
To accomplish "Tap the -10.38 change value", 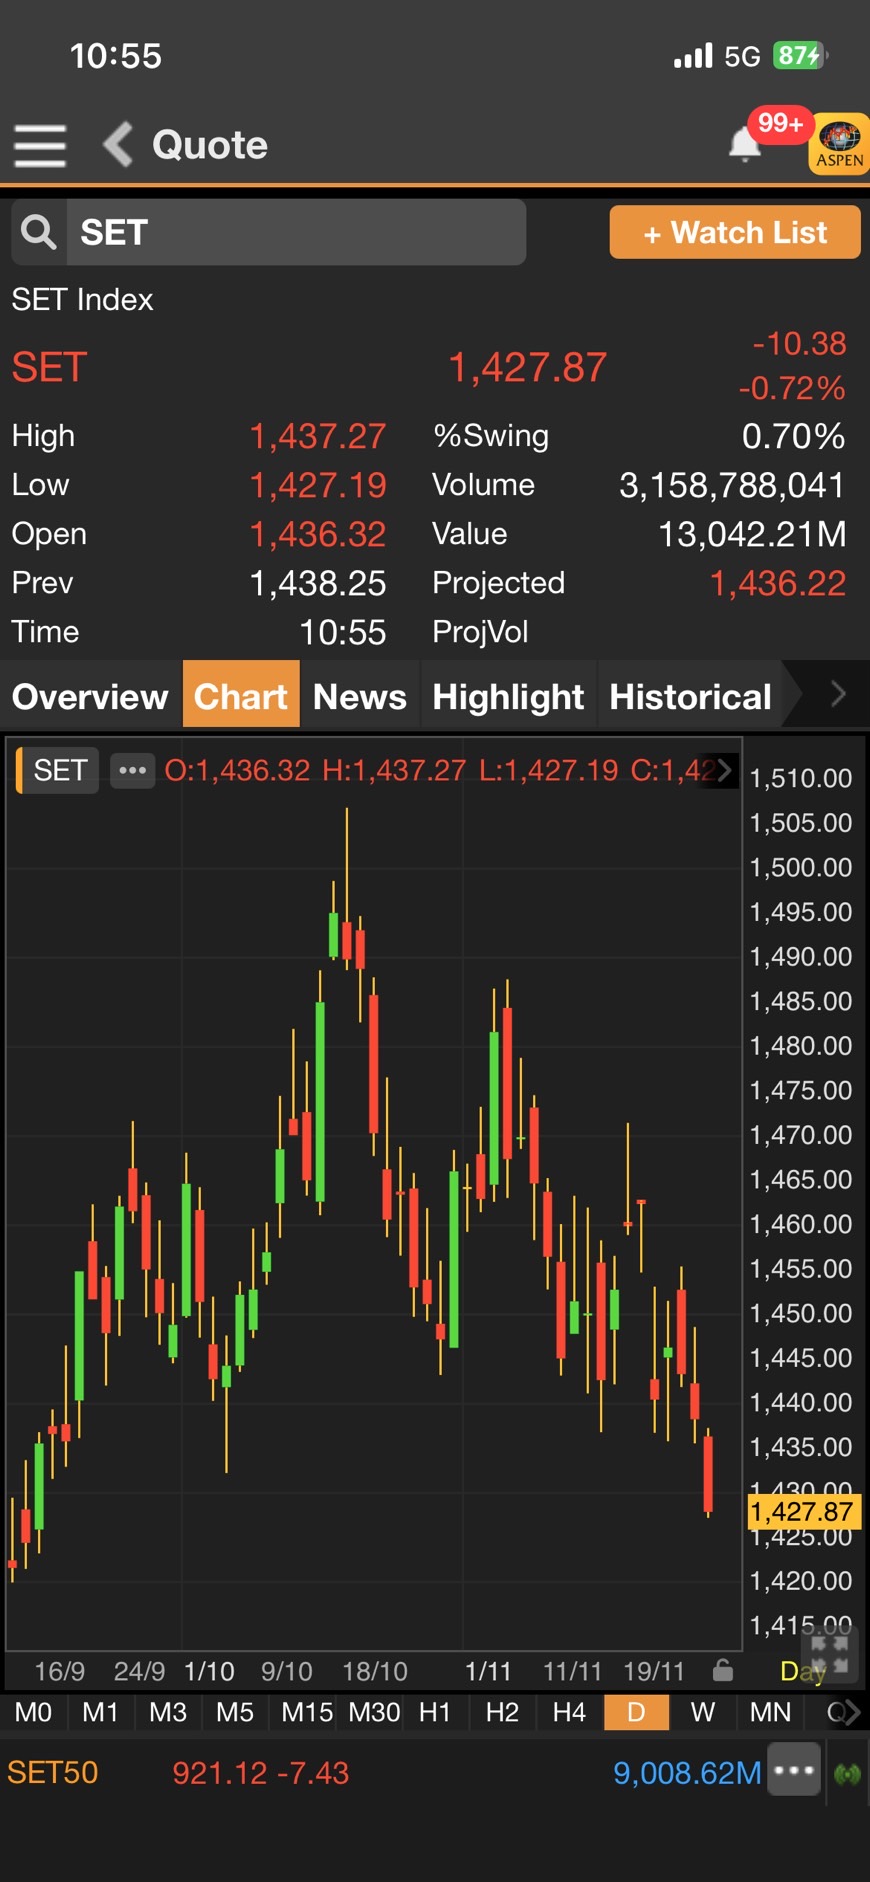I will [799, 343].
